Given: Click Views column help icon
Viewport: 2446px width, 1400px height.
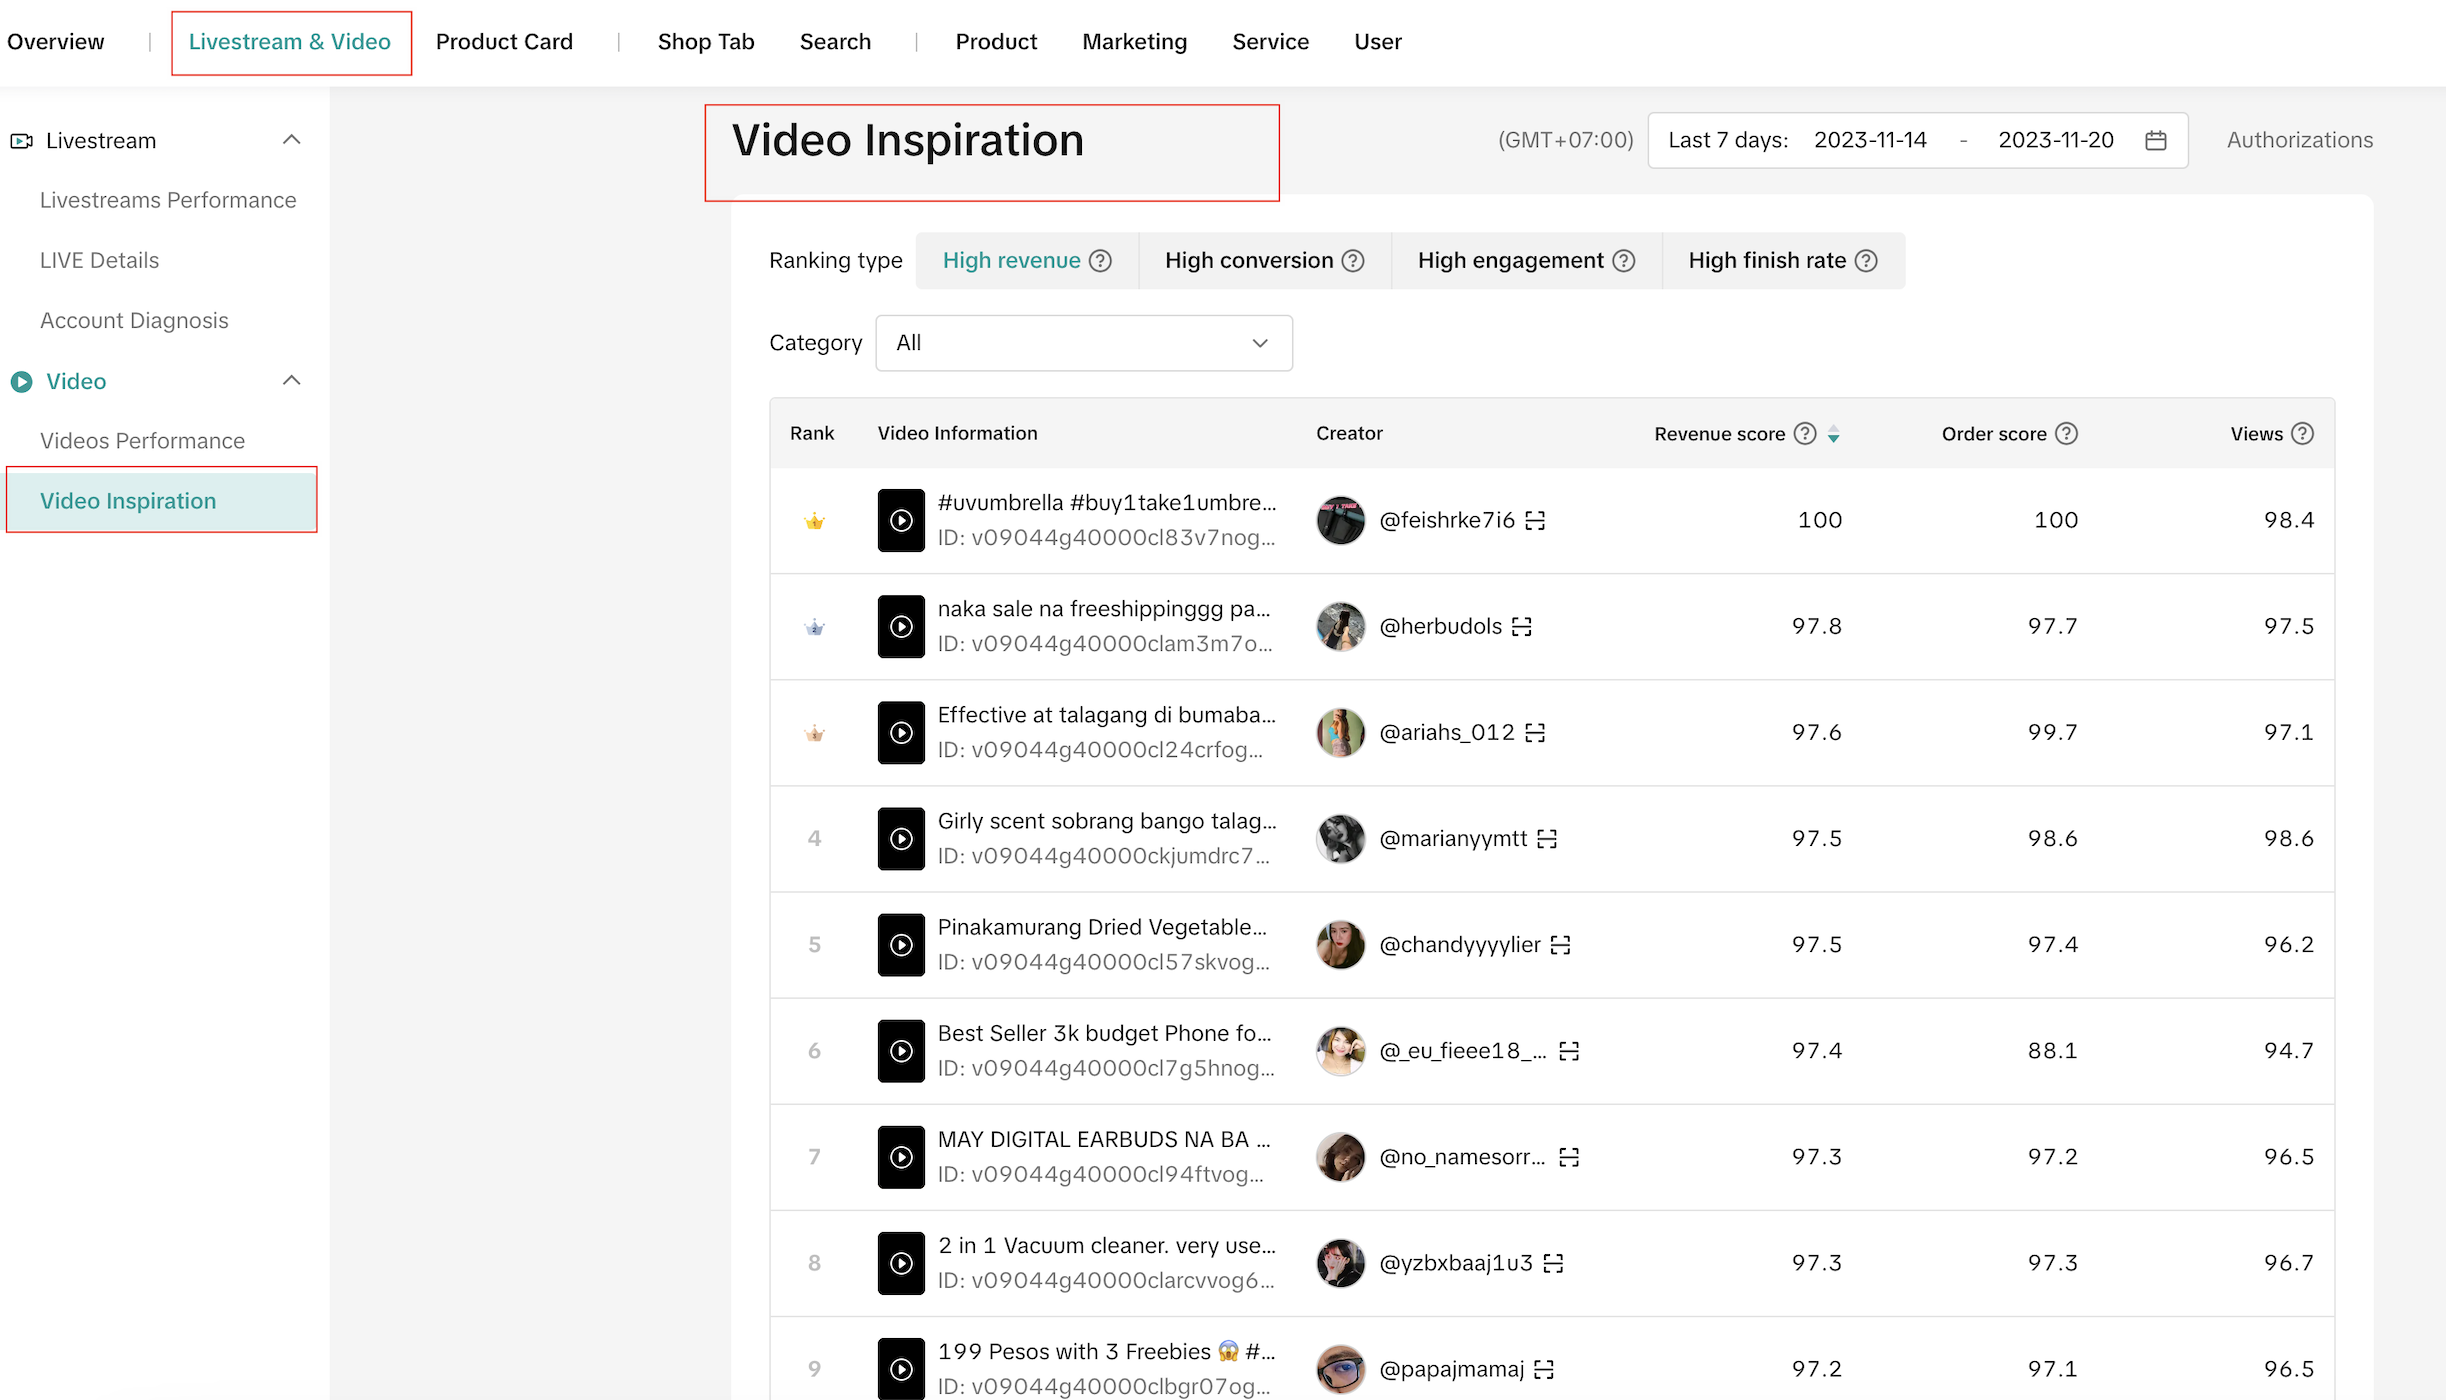Looking at the screenshot, I should (x=2302, y=434).
